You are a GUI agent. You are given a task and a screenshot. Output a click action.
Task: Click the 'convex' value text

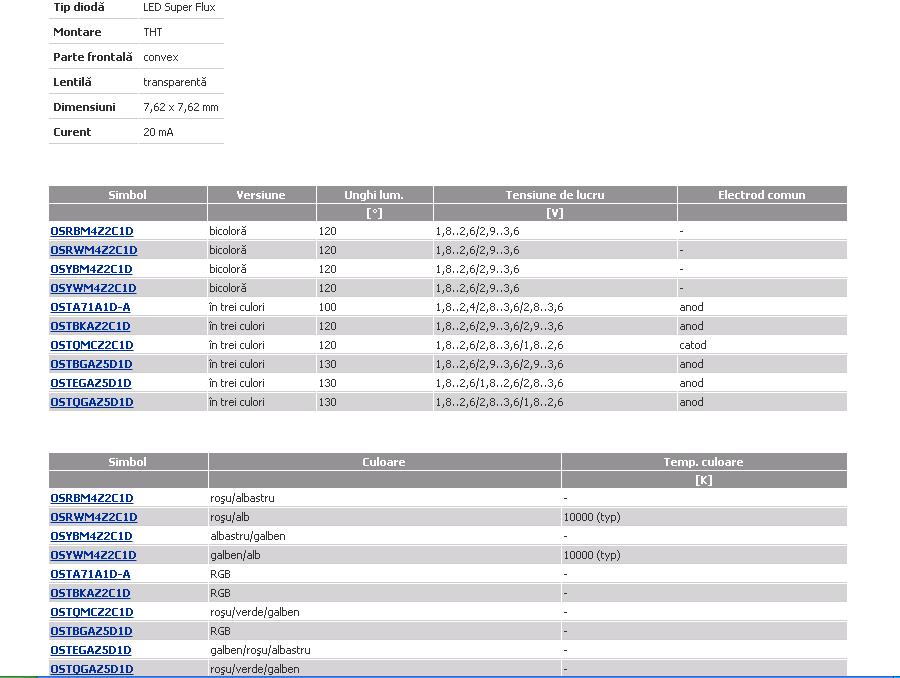(161, 57)
